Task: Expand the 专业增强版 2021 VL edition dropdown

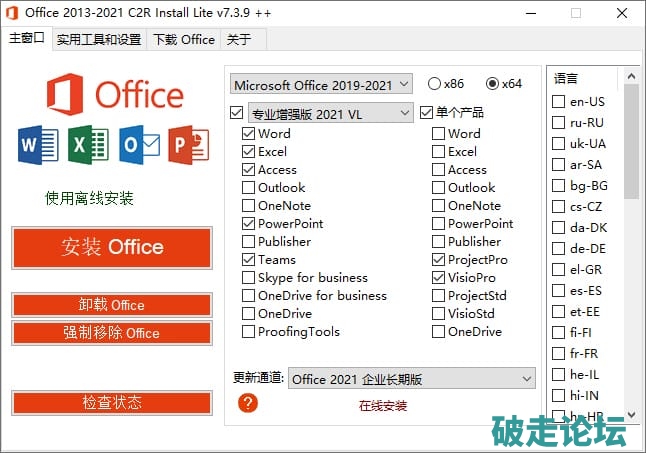Action: click(x=330, y=114)
